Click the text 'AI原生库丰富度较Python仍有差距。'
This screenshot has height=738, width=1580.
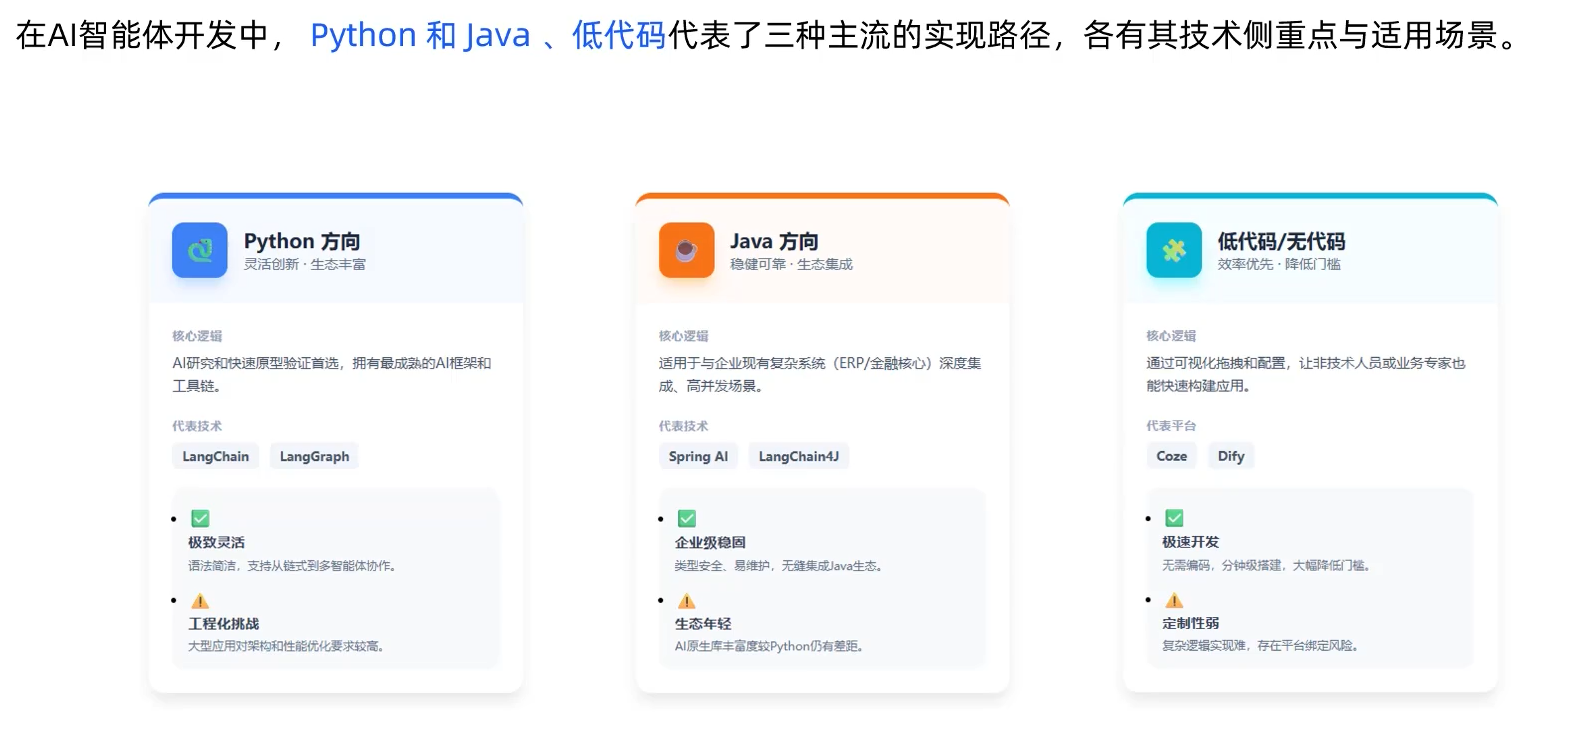pyautogui.click(x=770, y=646)
